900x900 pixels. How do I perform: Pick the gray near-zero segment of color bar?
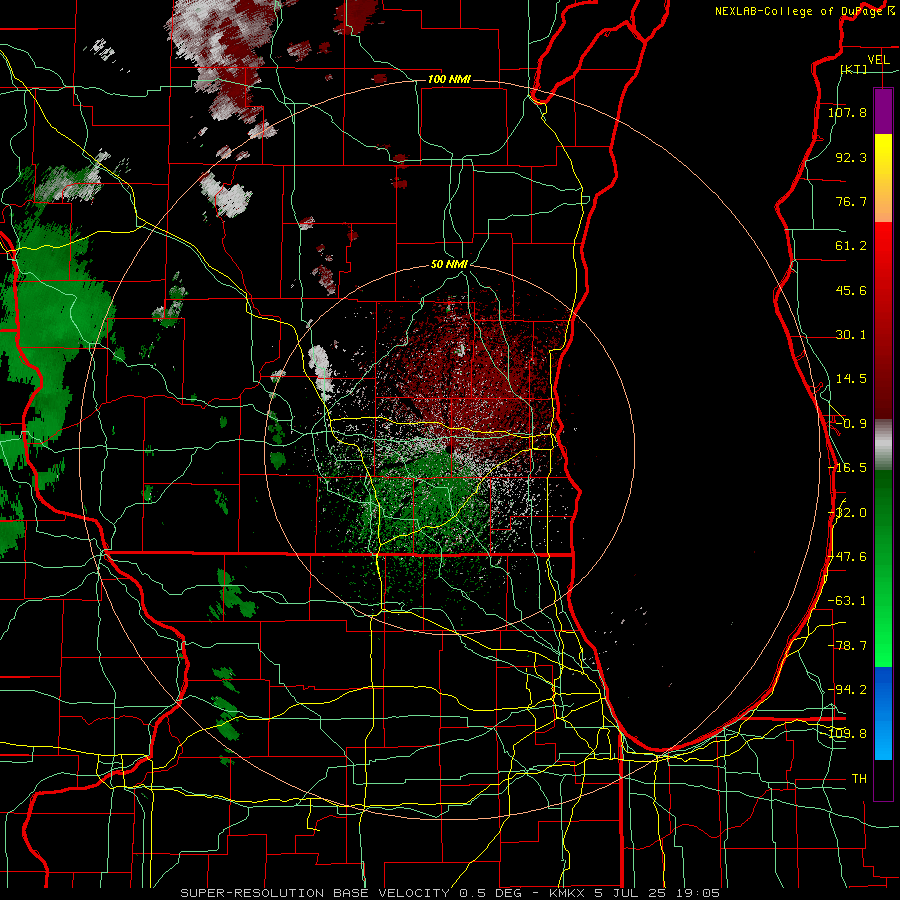point(883,445)
